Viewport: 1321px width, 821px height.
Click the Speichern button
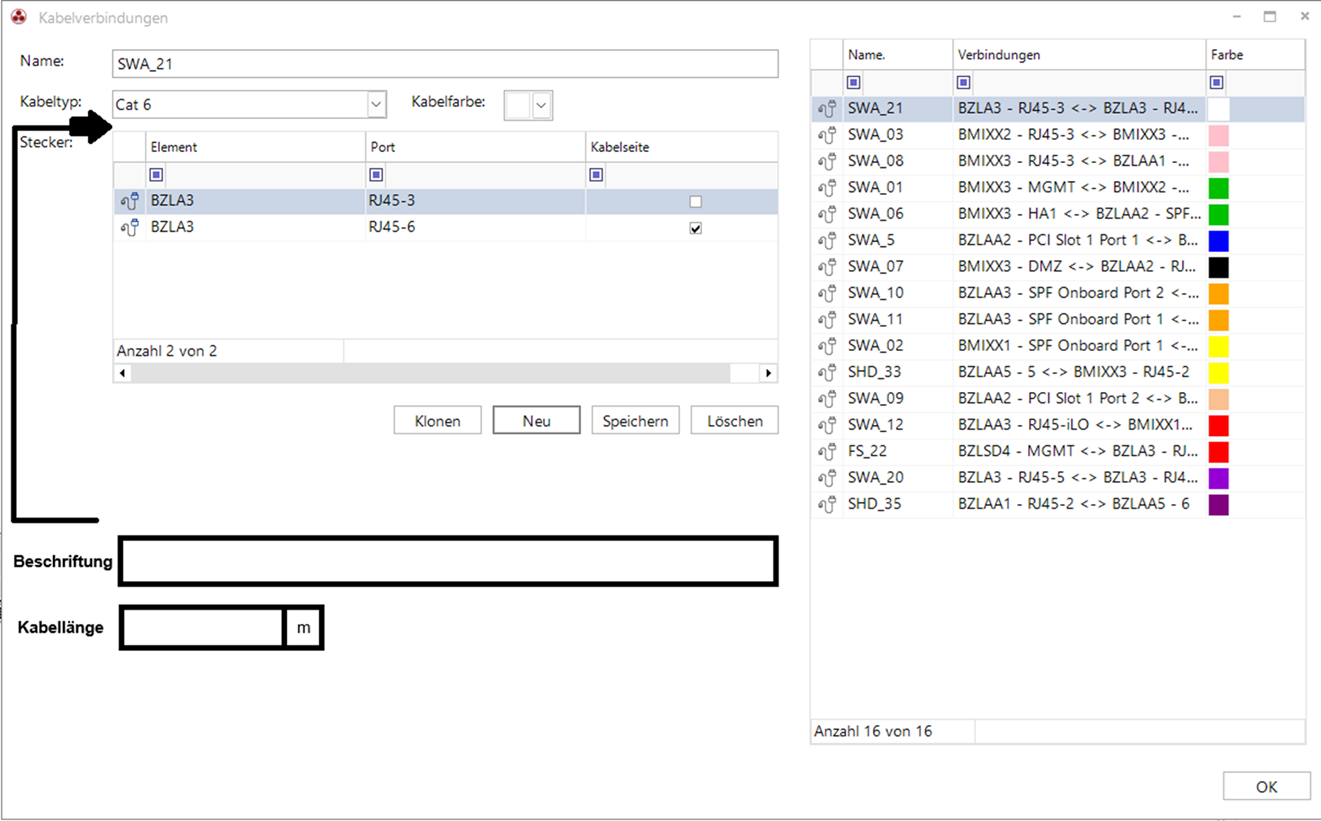pyautogui.click(x=635, y=421)
